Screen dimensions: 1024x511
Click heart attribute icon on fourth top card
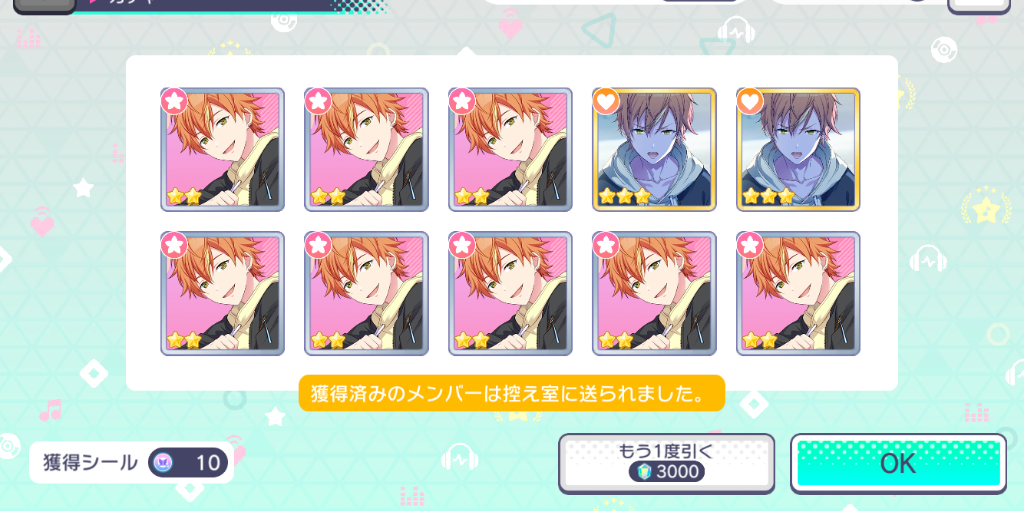coord(605,101)
